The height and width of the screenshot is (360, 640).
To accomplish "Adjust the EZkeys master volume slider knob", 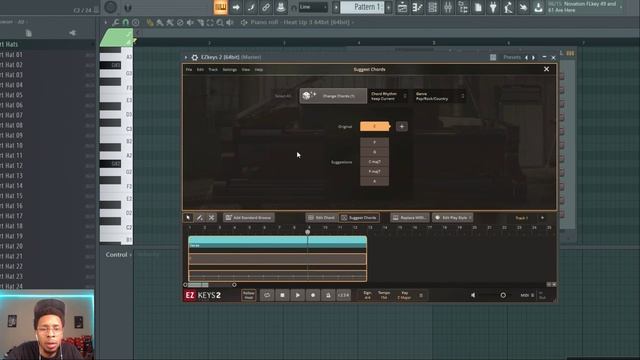I will coord(503,295).
